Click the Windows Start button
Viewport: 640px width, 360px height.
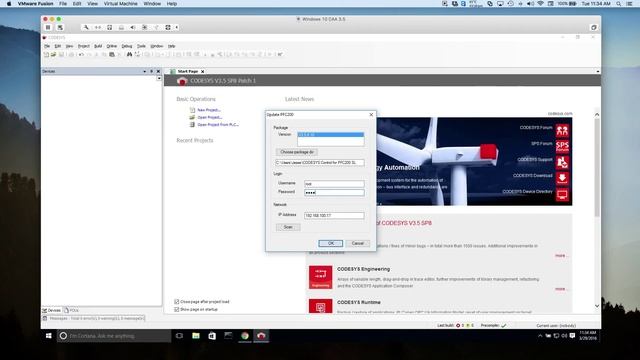tap(49, 336)
